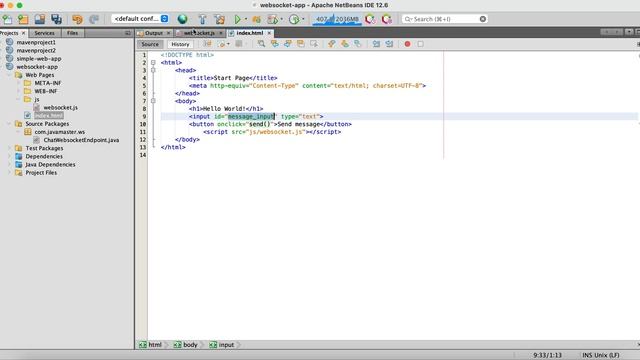Click the memory garbage collection icon after 2036MB
Viewport: 640px width, 360px height.
(x=370, y=19)
